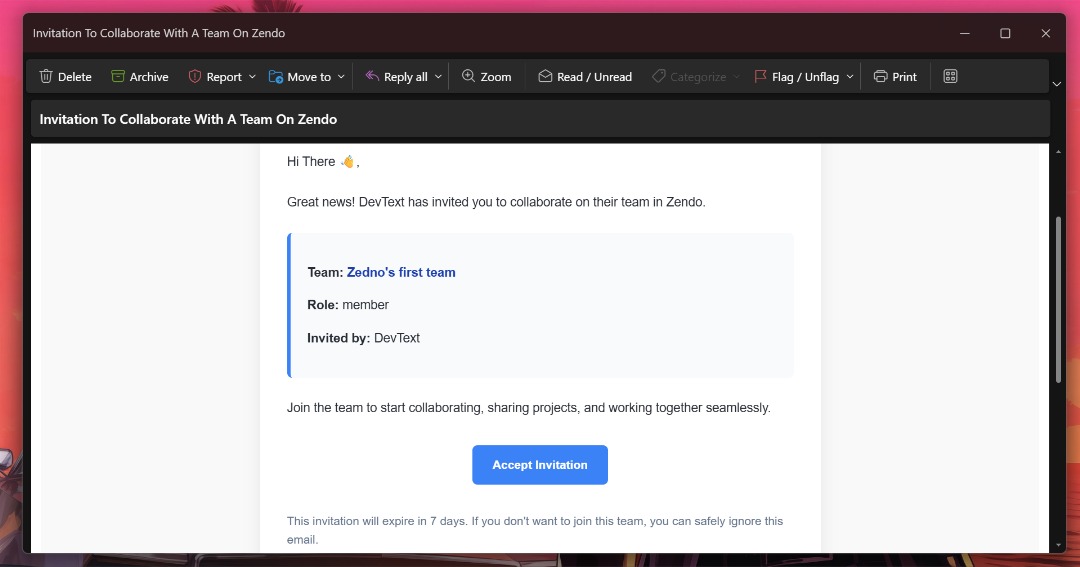Open the apps grid icon in toolbar
Screen dimensions: 1080x567
[x=951, y=76]
